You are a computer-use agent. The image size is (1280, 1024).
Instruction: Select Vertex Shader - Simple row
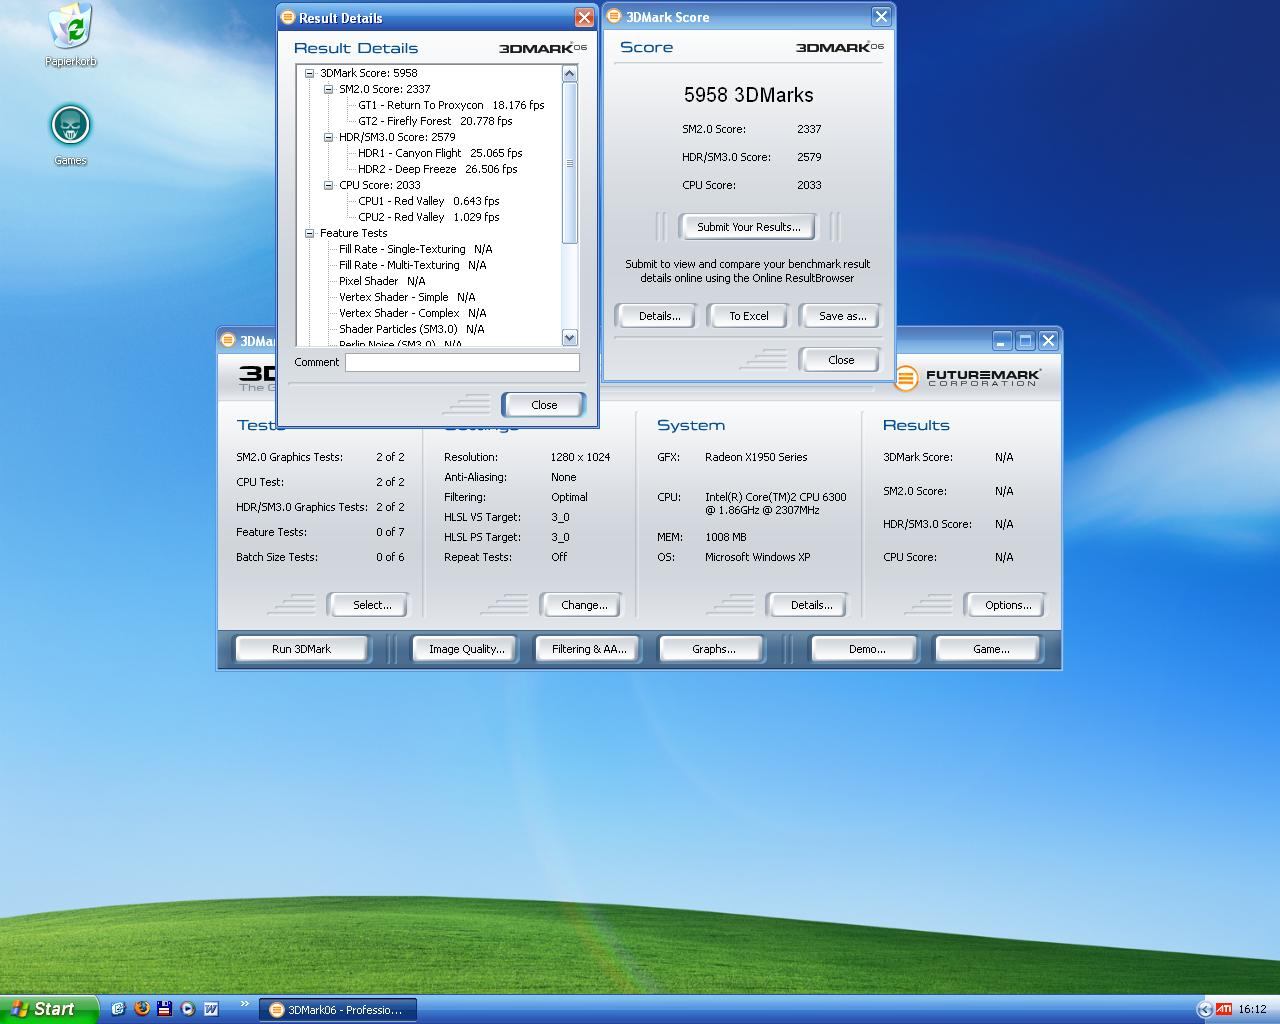(x=407, y=297)
